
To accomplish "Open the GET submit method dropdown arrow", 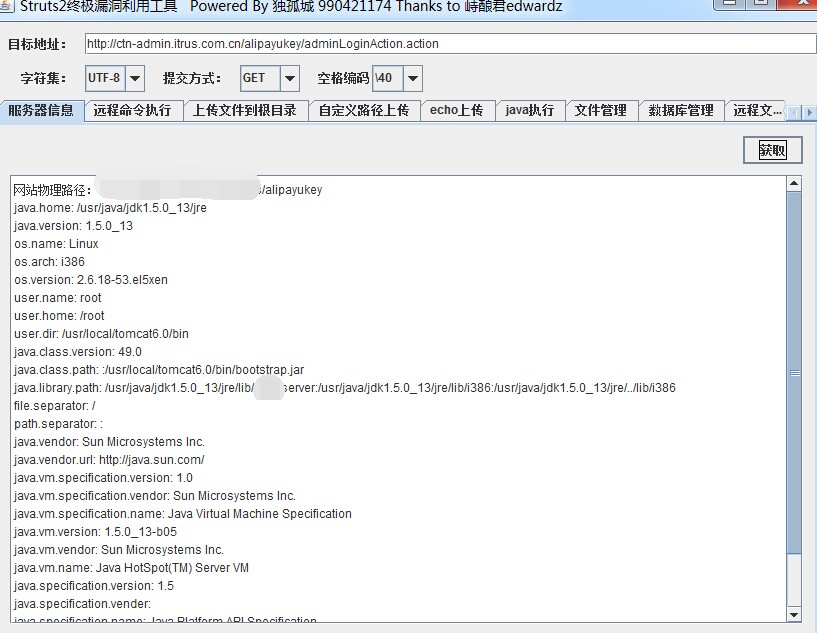I will pyautogui.click(x=290, y=78).
